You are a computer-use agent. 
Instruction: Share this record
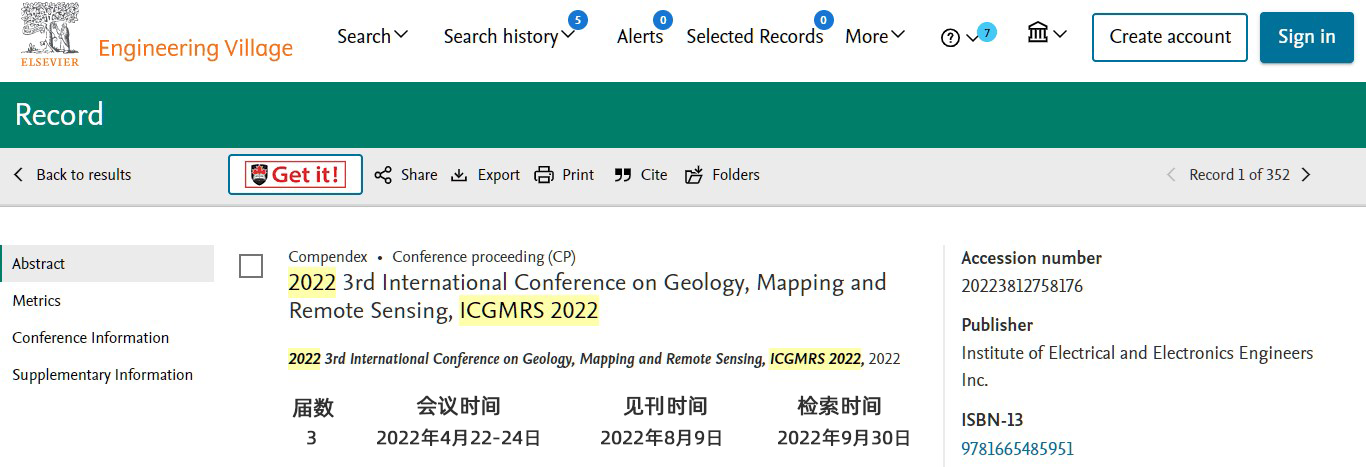(x=406, y=175)
